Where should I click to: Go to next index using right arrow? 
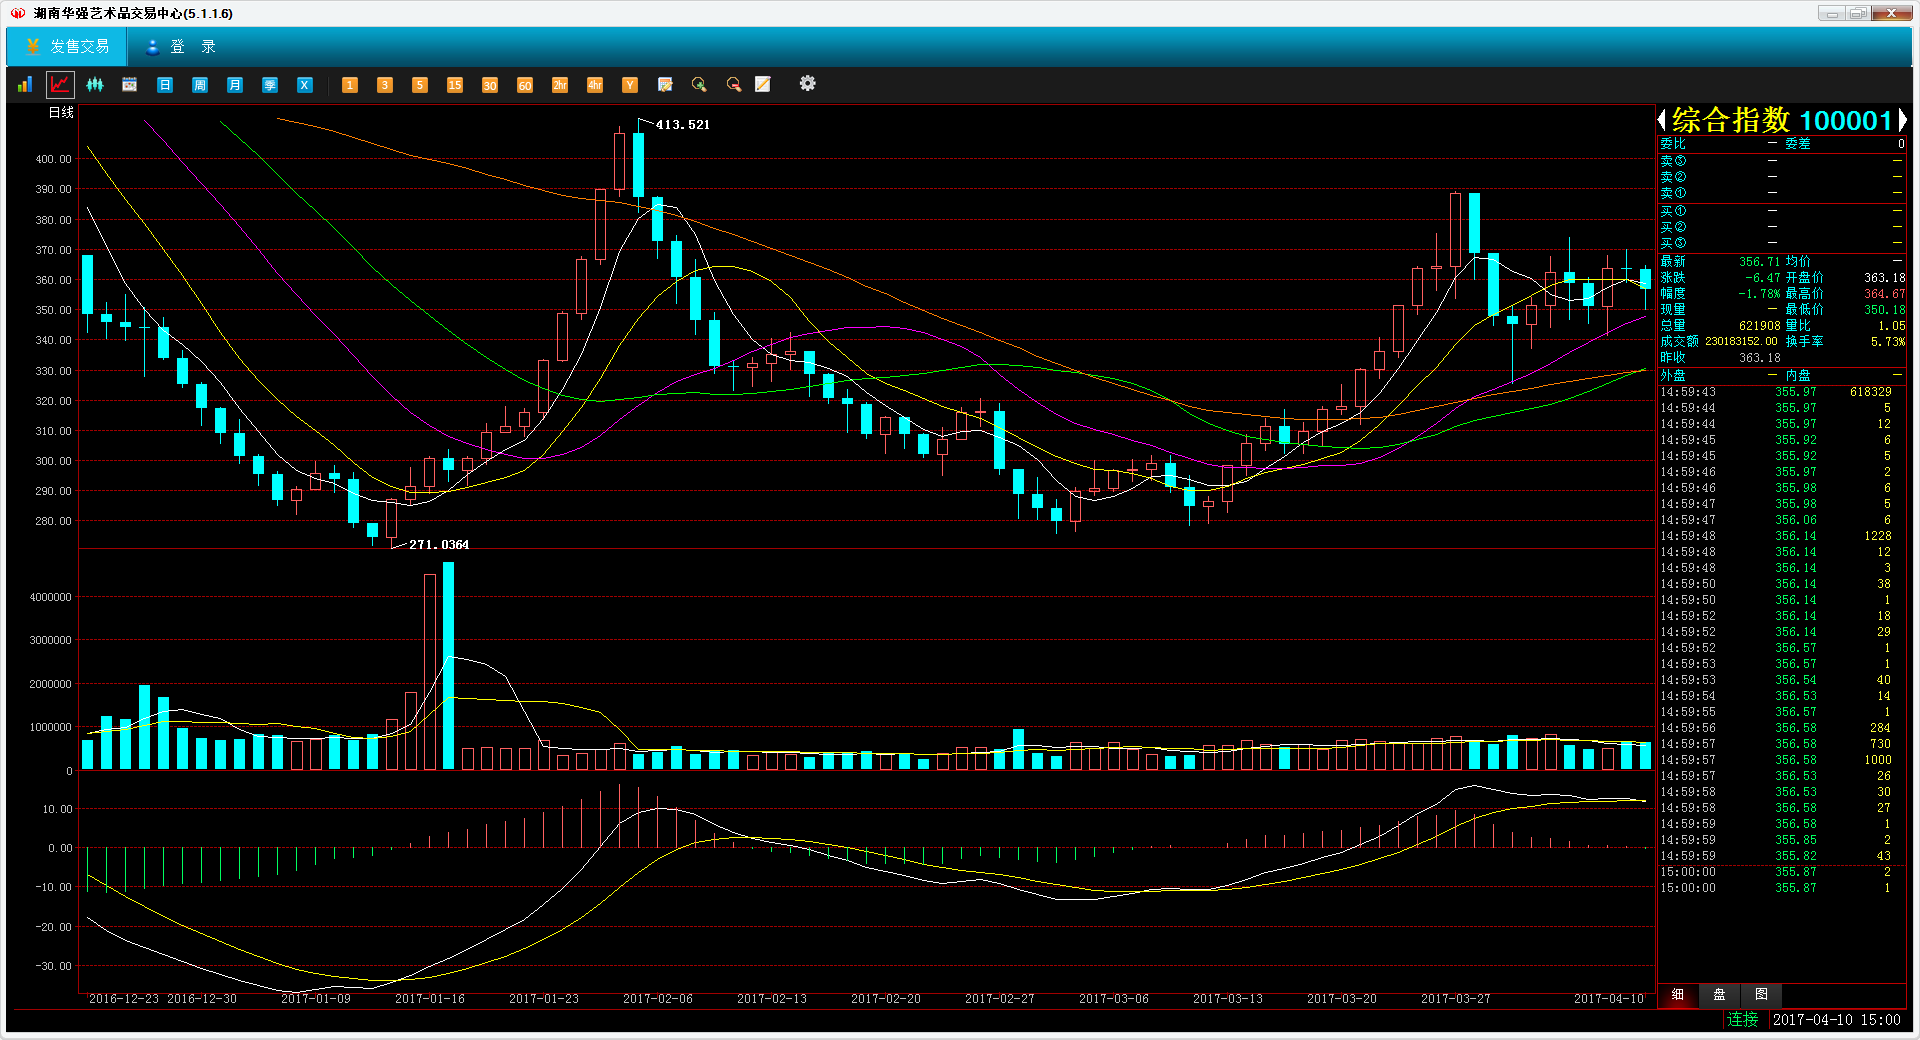(1902, 121)
